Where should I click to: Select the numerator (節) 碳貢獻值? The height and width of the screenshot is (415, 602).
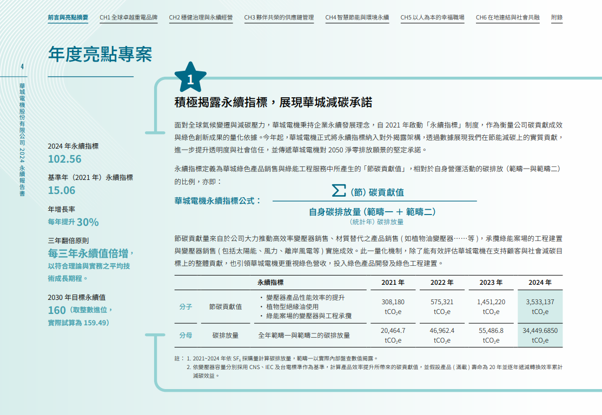[377, 192]
